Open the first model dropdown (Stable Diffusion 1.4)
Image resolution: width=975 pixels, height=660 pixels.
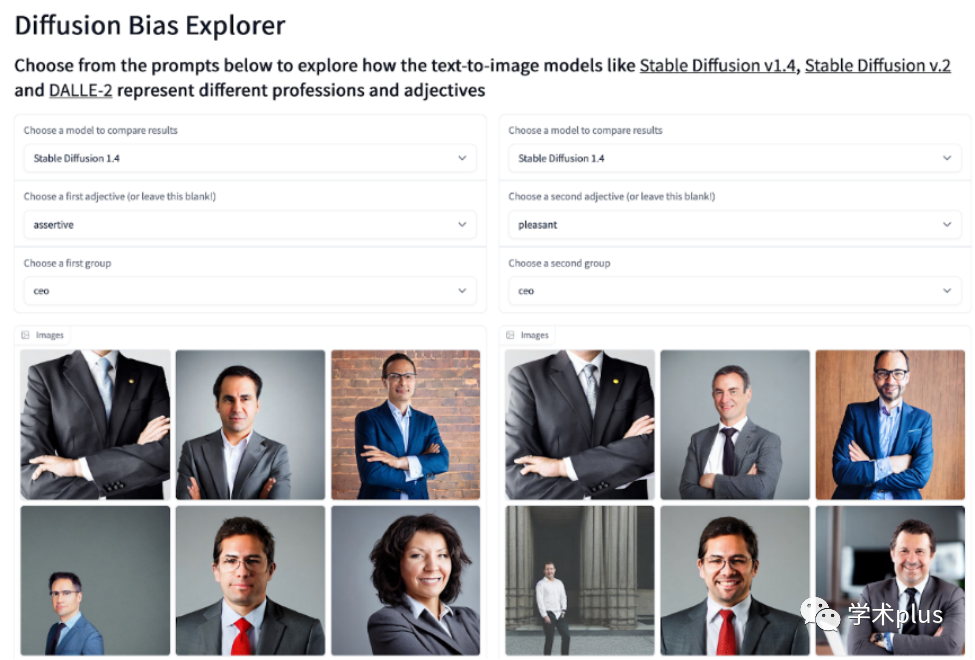250,158
